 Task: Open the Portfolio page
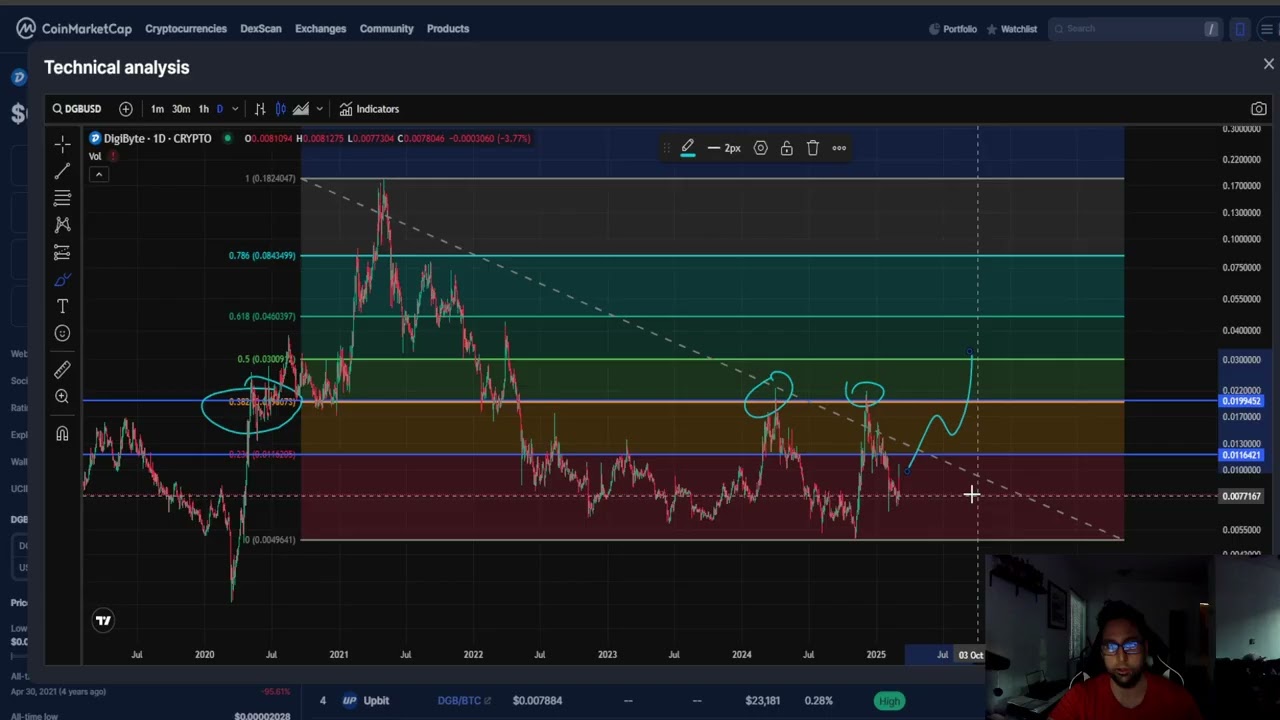point(952,29)
